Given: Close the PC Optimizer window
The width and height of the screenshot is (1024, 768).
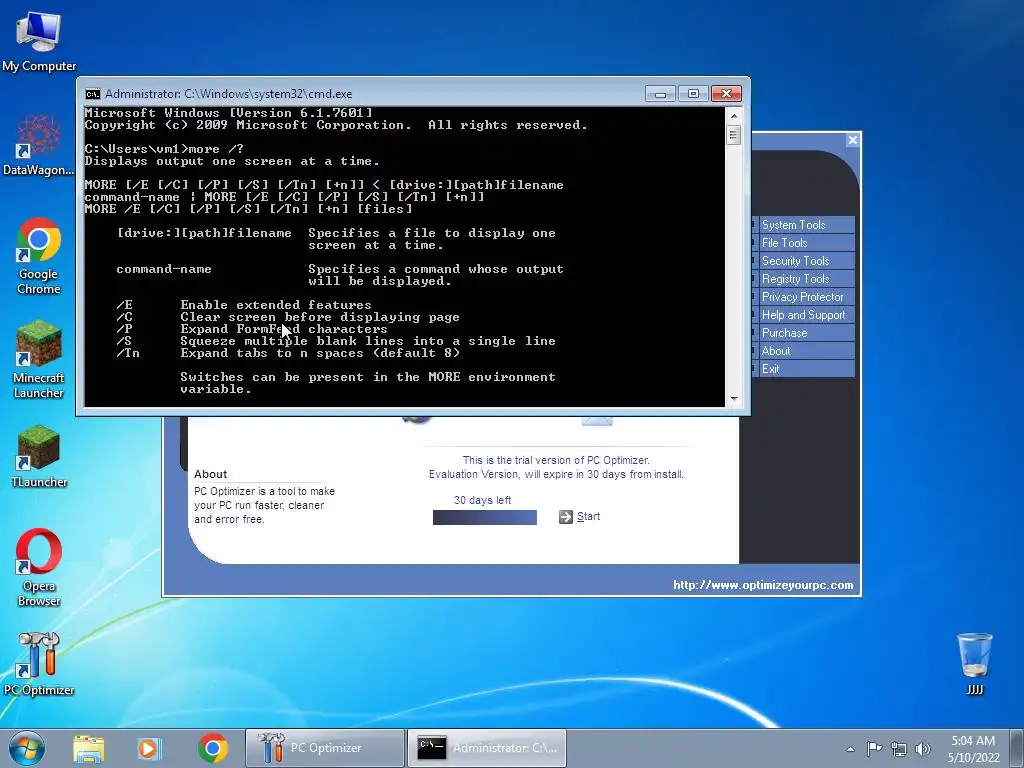Looking at the screenshot, I should click(852, 140).
